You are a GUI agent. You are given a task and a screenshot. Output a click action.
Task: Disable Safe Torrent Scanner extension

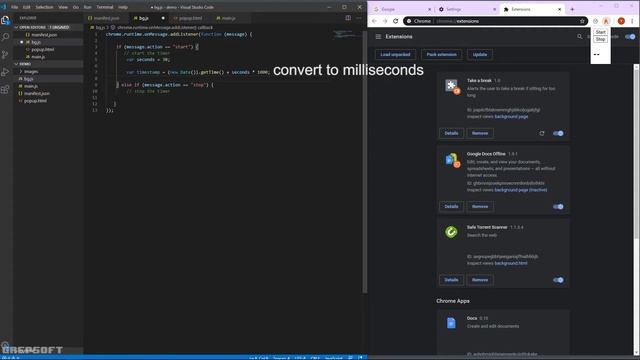click(558, 280)
